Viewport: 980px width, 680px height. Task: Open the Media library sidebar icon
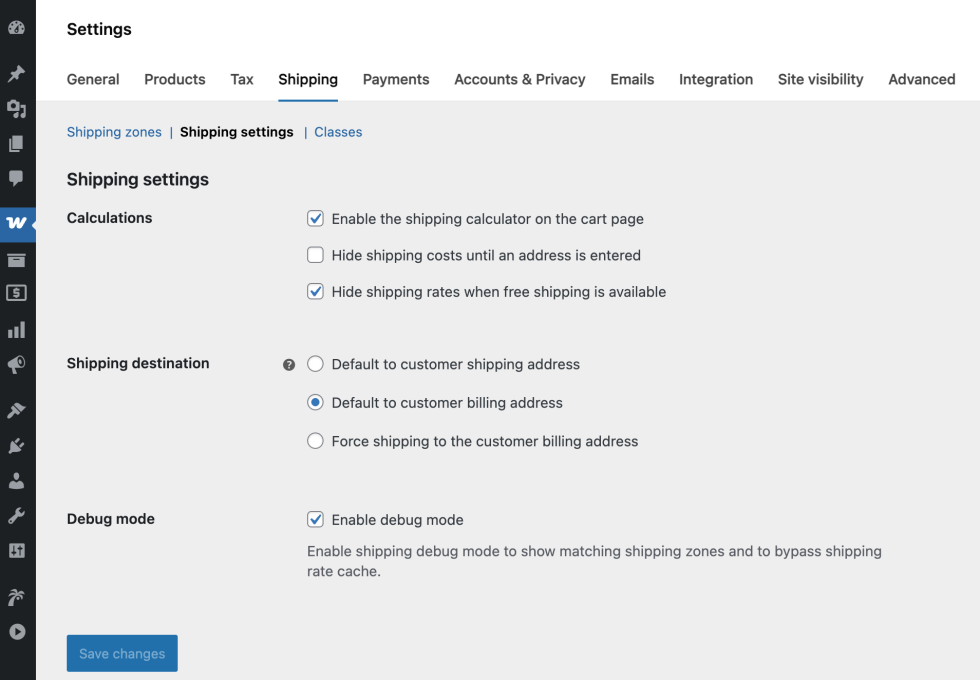point(16,109)
